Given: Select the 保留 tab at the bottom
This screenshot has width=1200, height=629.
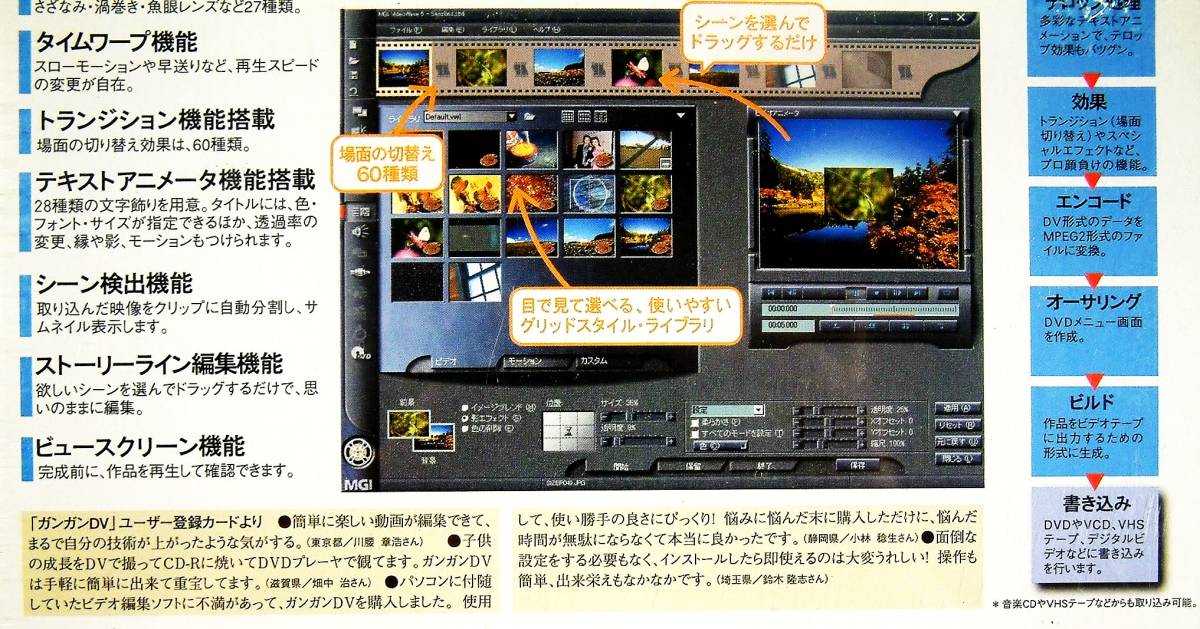Looking at the screenshot, I should click(x=692, y=466).
